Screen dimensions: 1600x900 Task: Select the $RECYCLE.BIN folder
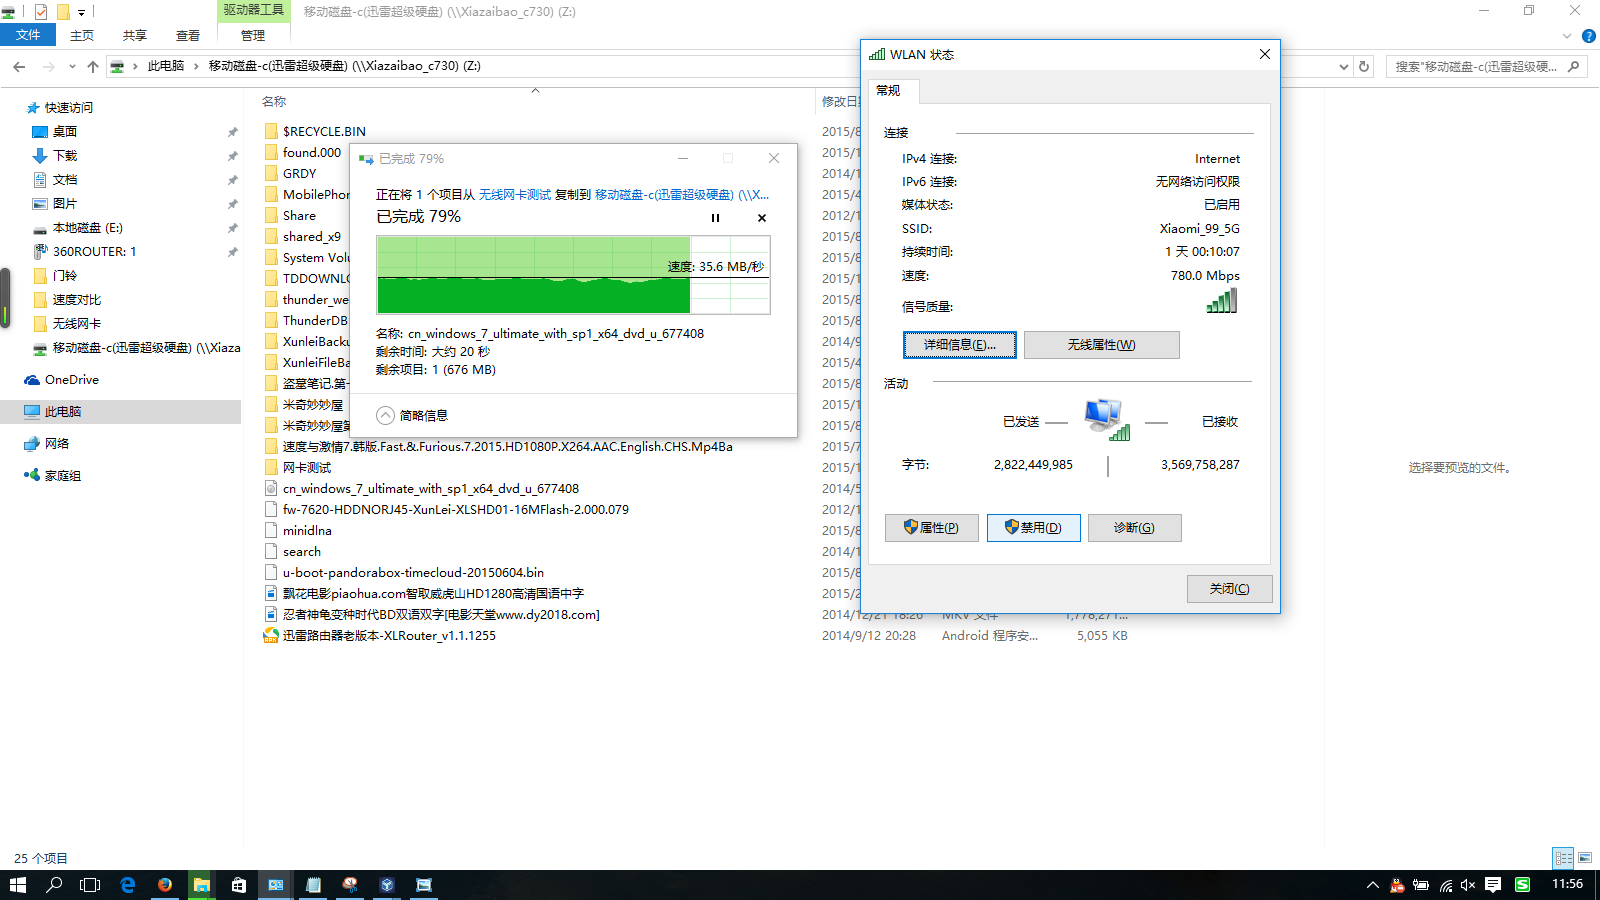(x=324, y=131)
